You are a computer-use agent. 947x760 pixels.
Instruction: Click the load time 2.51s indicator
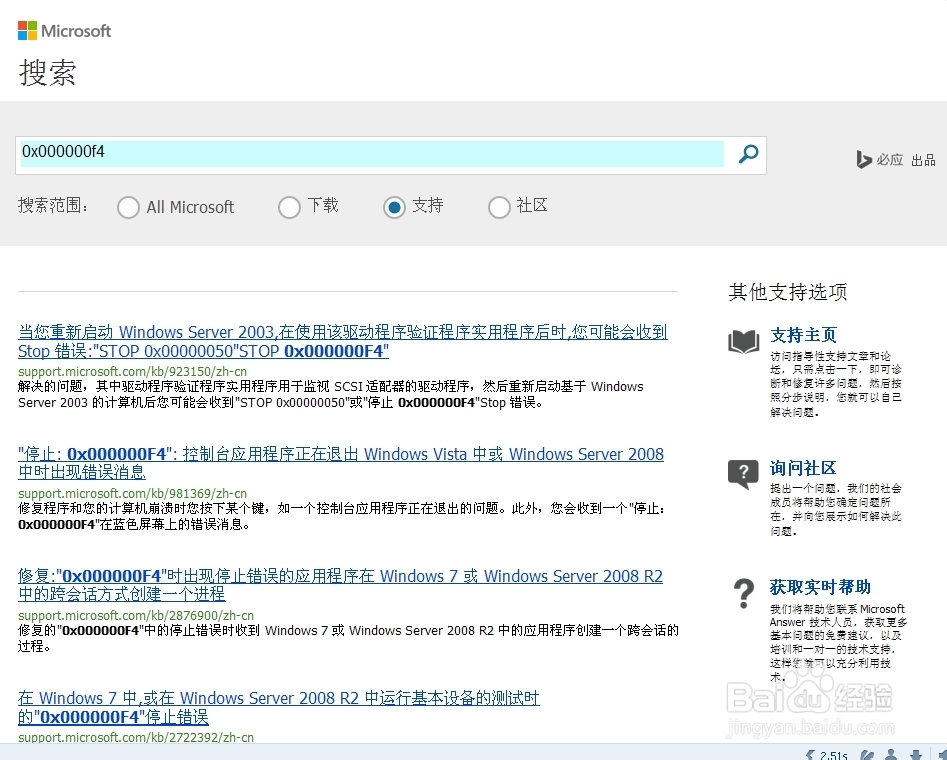point(827,755)
